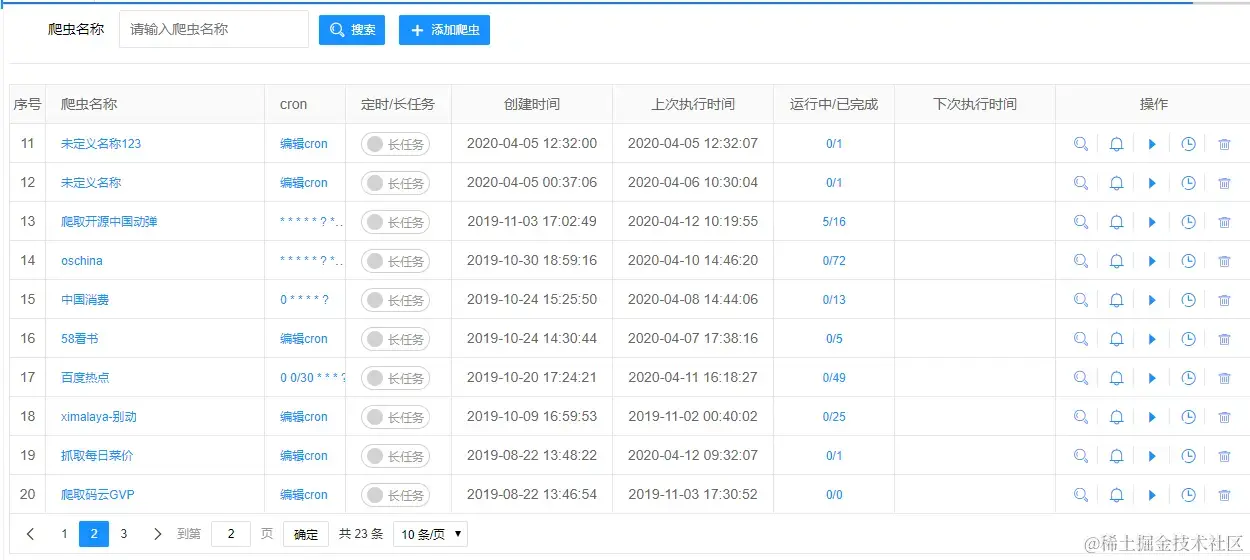Image resolution: width=1250 pixels, height=560 pixels.
Task: Select pagination page 2
Action: (94, 534)
